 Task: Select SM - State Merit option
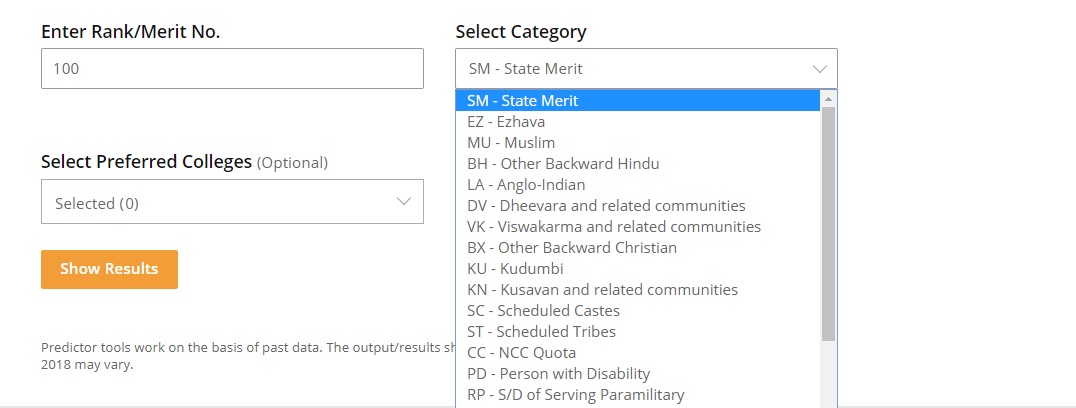523,100
